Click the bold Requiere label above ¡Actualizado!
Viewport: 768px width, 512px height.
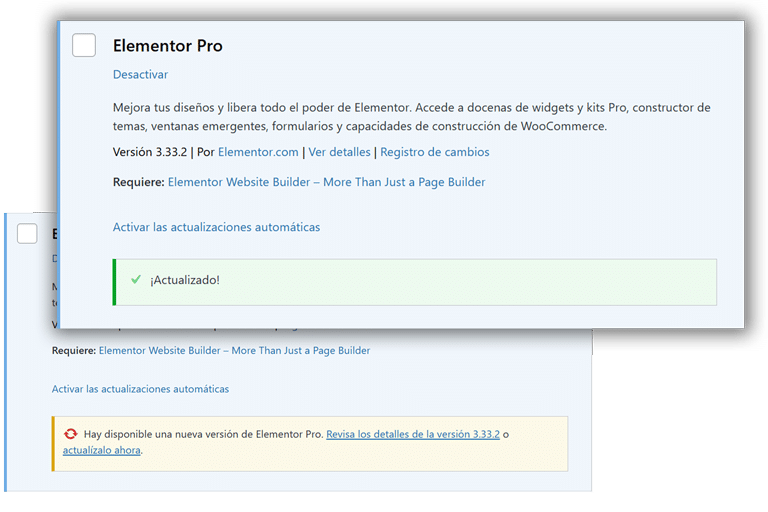(138, 182)
